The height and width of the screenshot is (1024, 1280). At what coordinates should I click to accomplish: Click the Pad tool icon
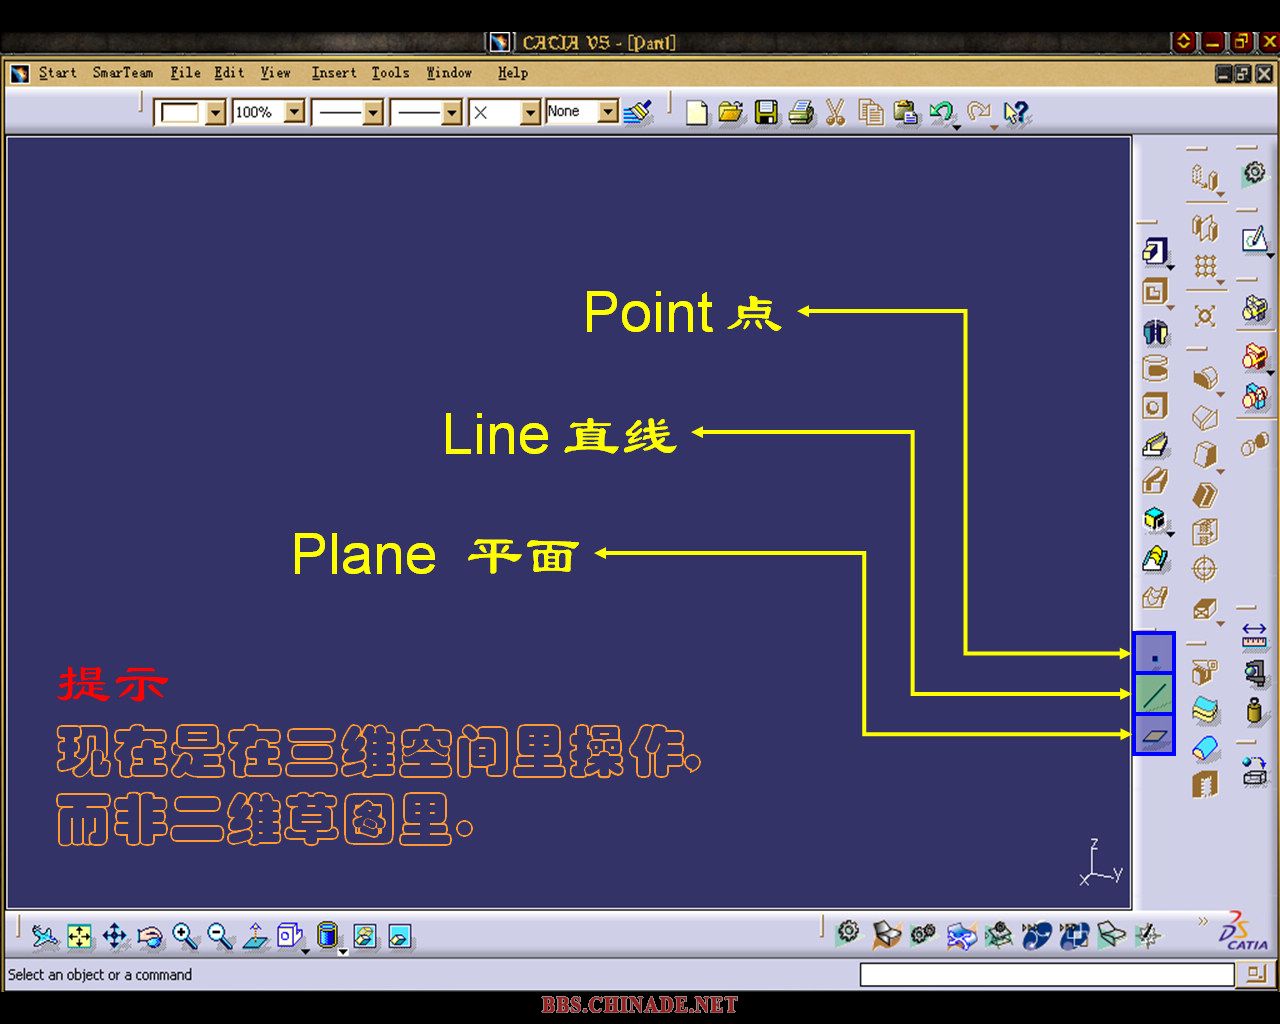(x=1155, y=251)
